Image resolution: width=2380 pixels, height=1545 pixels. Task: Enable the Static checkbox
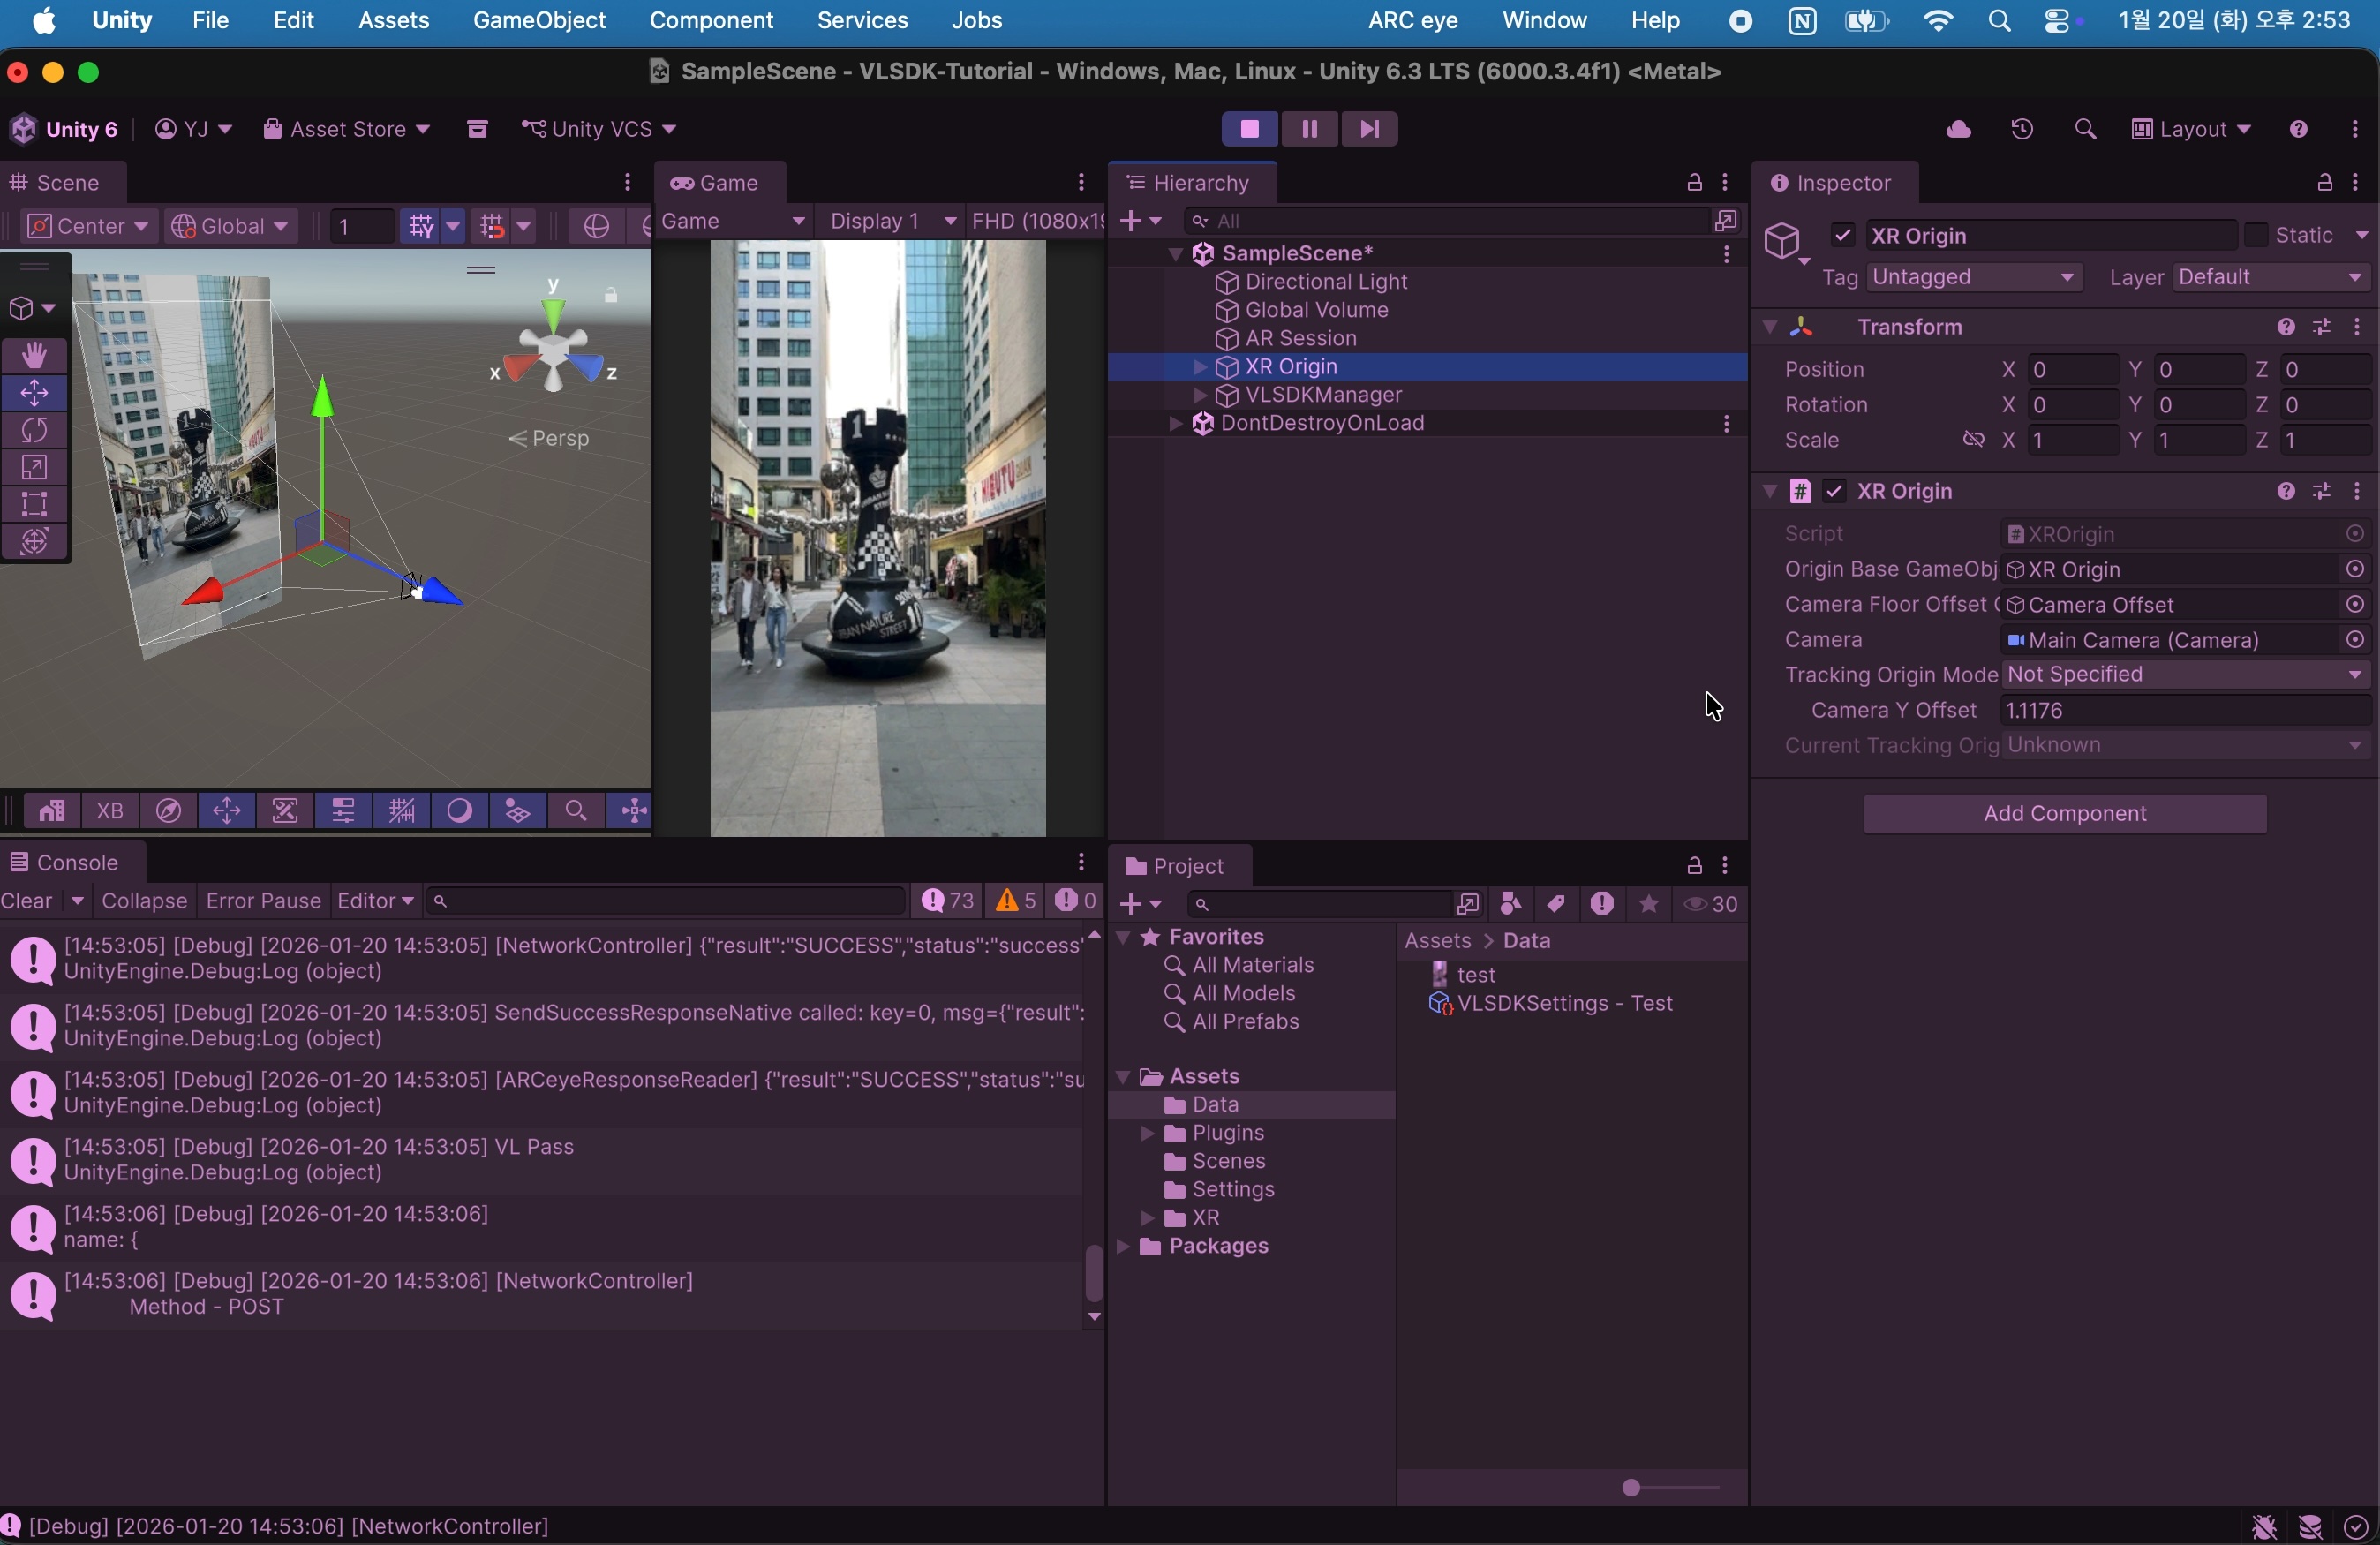(2256, 236)
